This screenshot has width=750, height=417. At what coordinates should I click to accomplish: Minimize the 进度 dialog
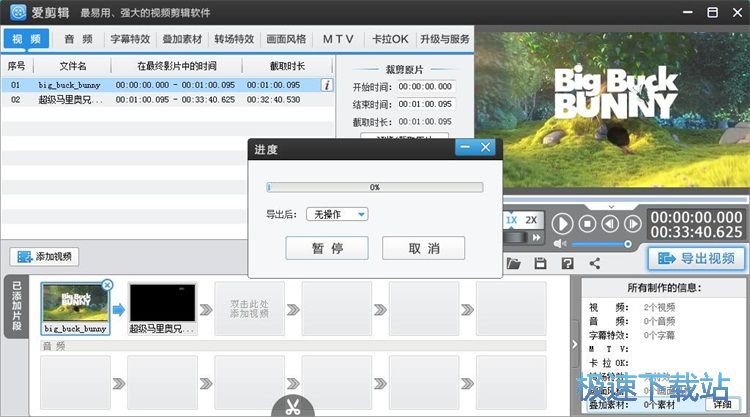(x=465, y=147)
